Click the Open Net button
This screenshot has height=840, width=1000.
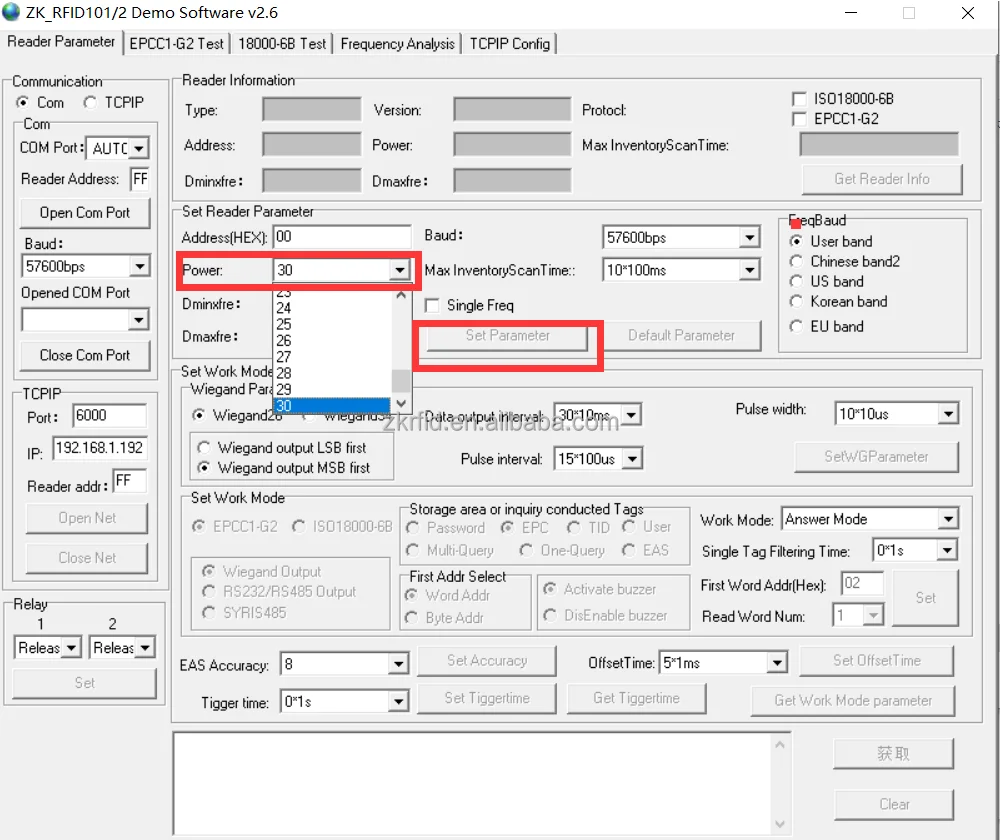[x=87, y=518]
